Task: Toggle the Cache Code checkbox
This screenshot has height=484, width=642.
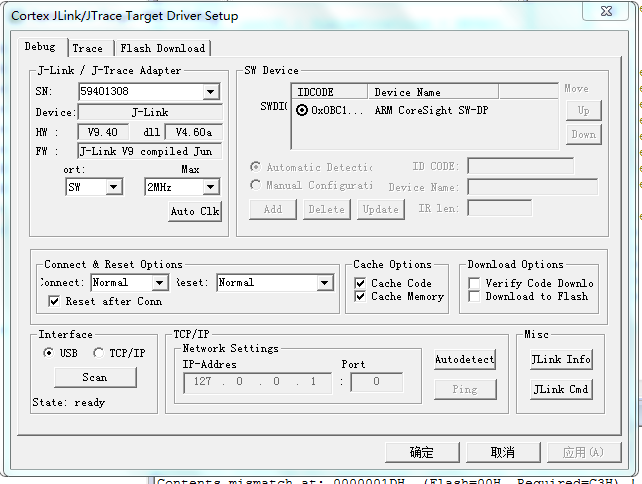Action: (360, 283)
